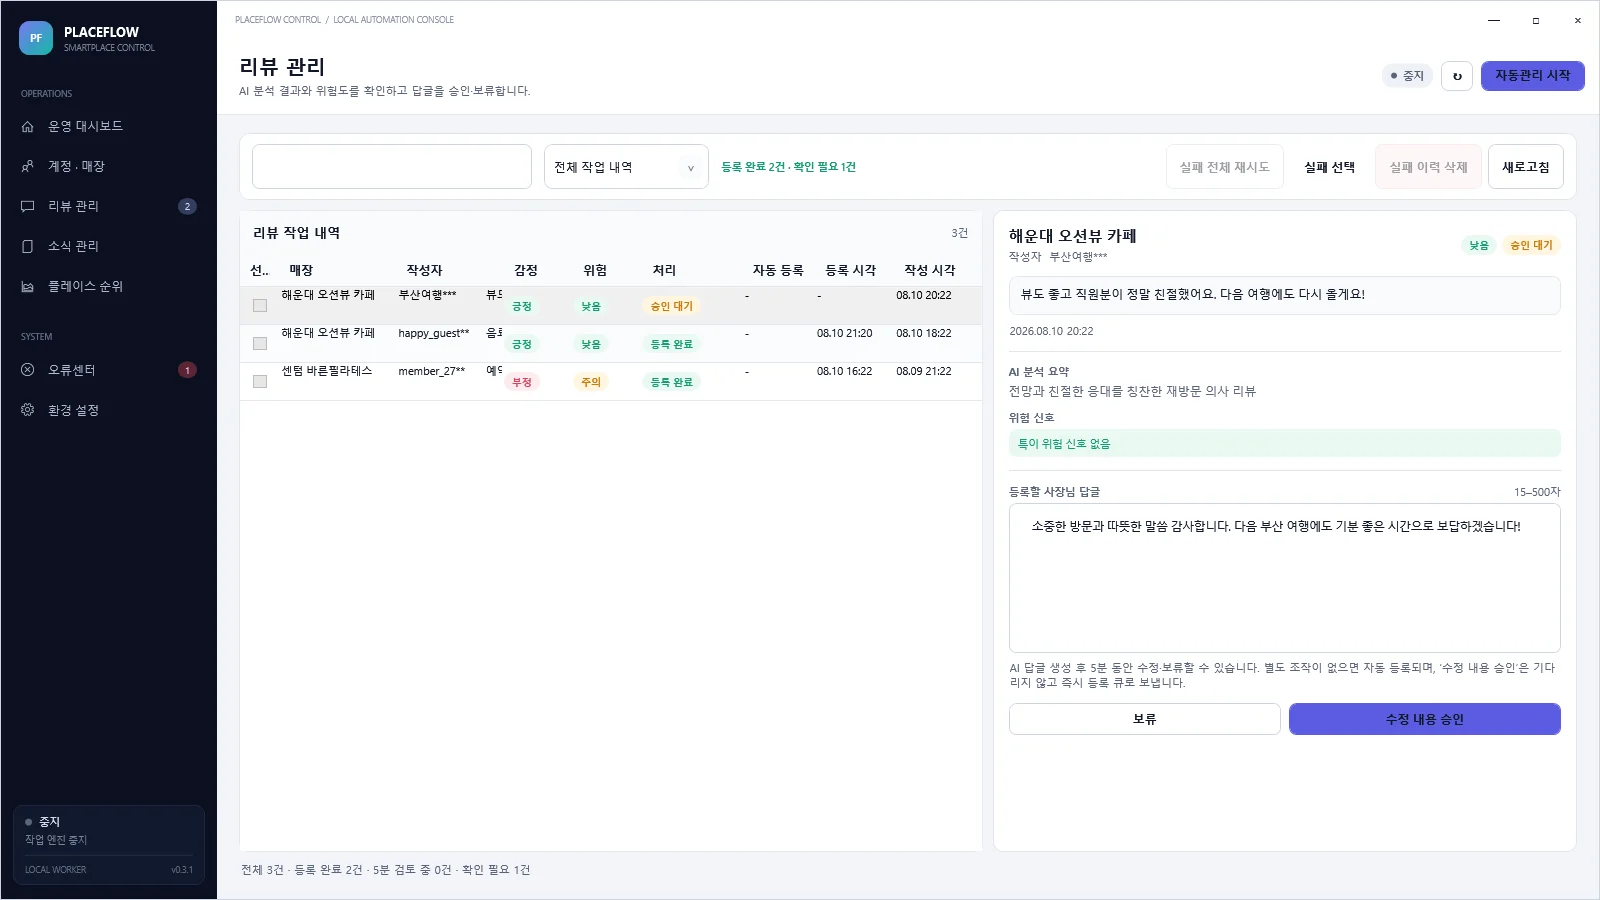Click the 특이 위험 신호 없음 notice
This screenshot has height=900, width=1600.
(1284, 443)
